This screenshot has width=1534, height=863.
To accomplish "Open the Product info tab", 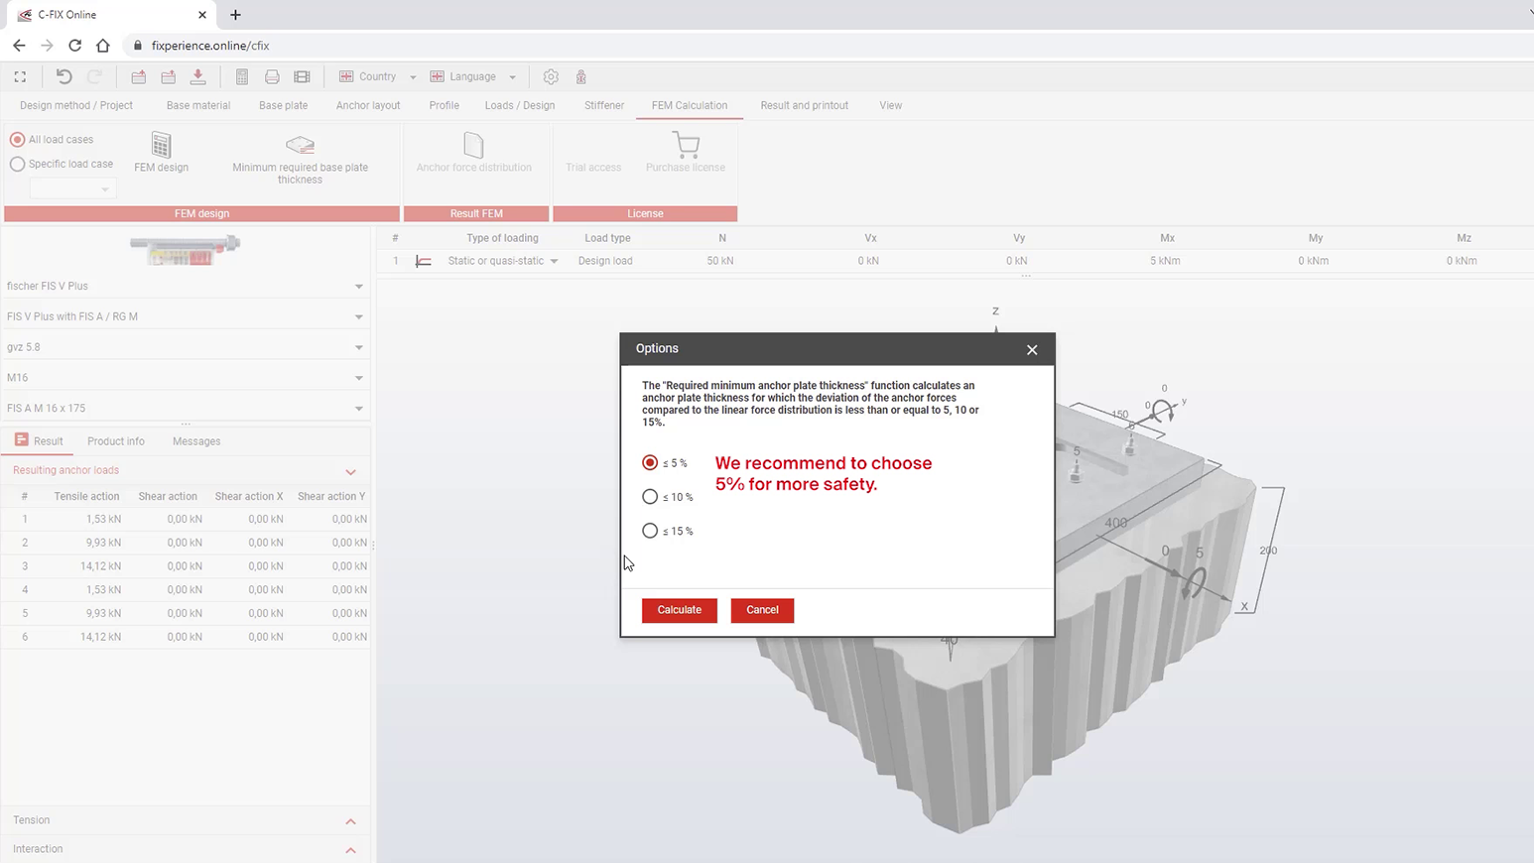I will [x=115, y=440].
